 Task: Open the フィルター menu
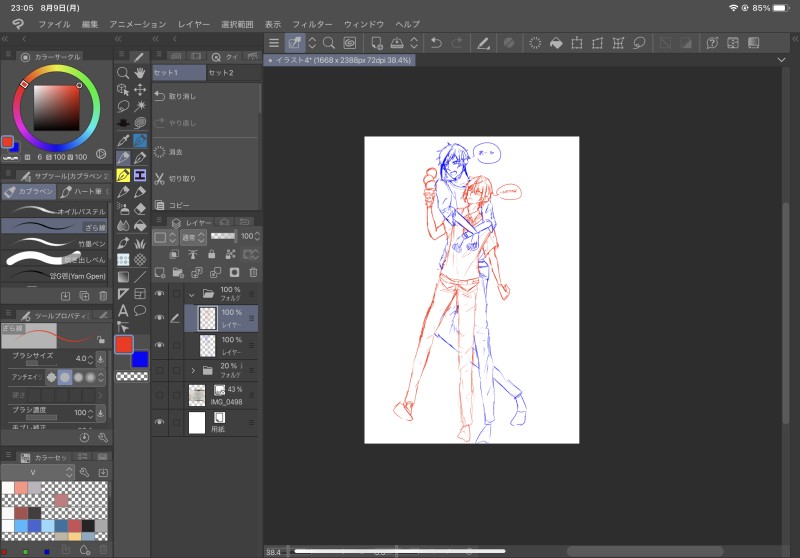[313, 23]
